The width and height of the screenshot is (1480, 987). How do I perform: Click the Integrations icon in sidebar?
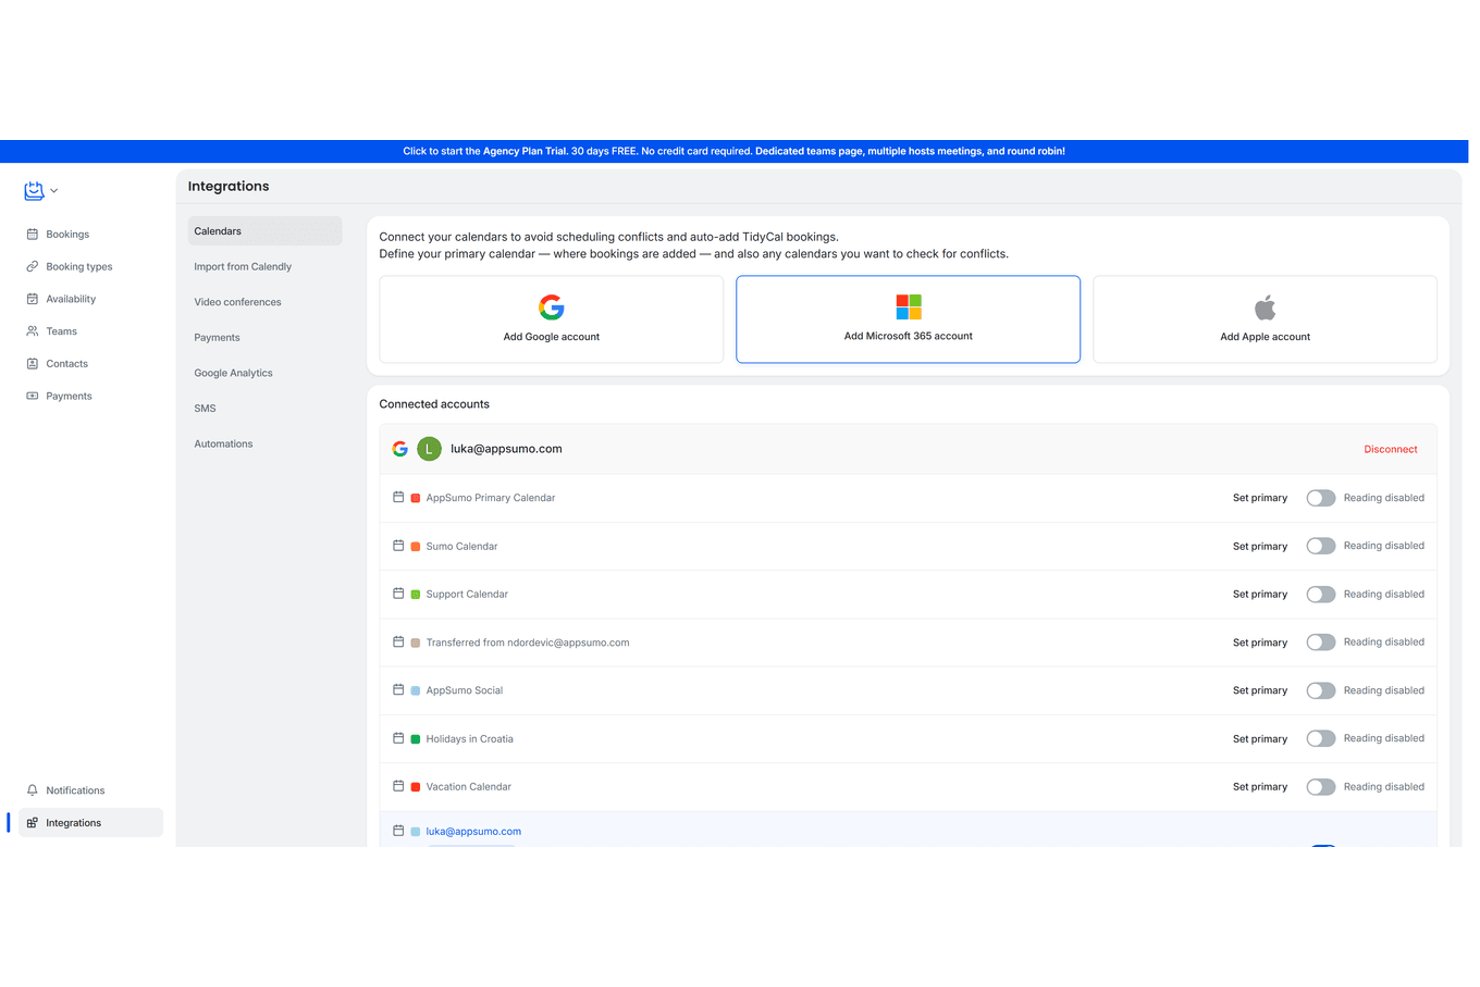point(32,823)
